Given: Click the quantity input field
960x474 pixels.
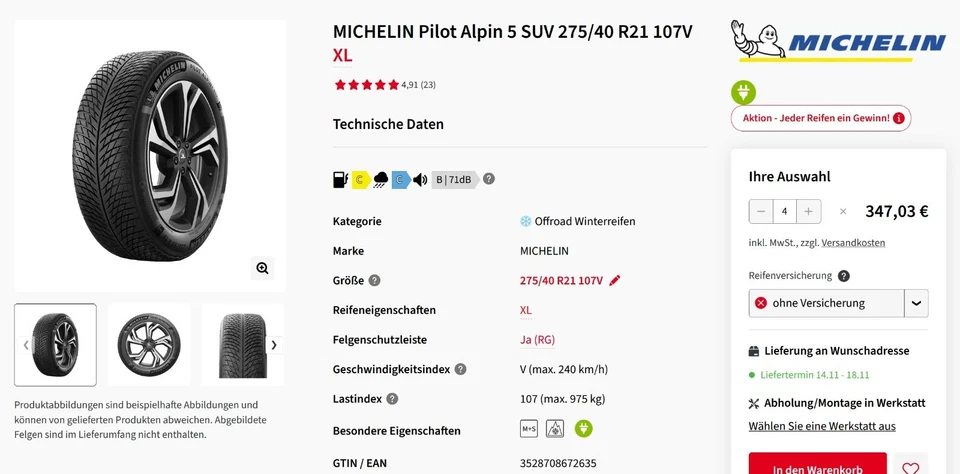Looking at the screenshot, I should (x=785, y=212).
